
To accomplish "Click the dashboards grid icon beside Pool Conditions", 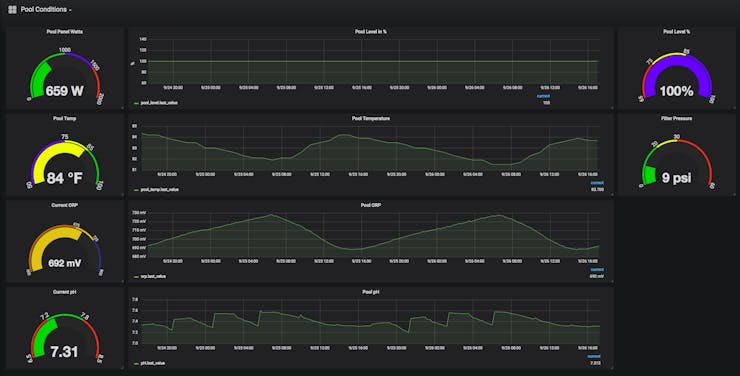I will (x=12, y=9).
